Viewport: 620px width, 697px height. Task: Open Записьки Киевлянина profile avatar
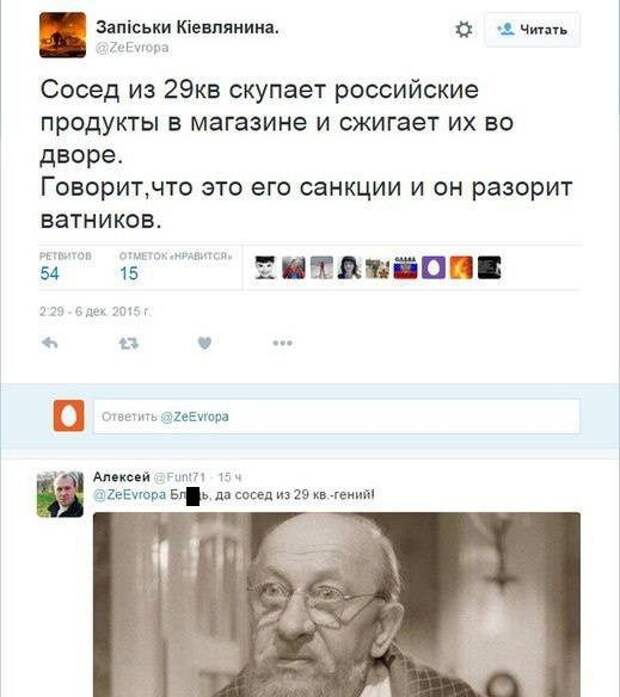click(63, 35)
